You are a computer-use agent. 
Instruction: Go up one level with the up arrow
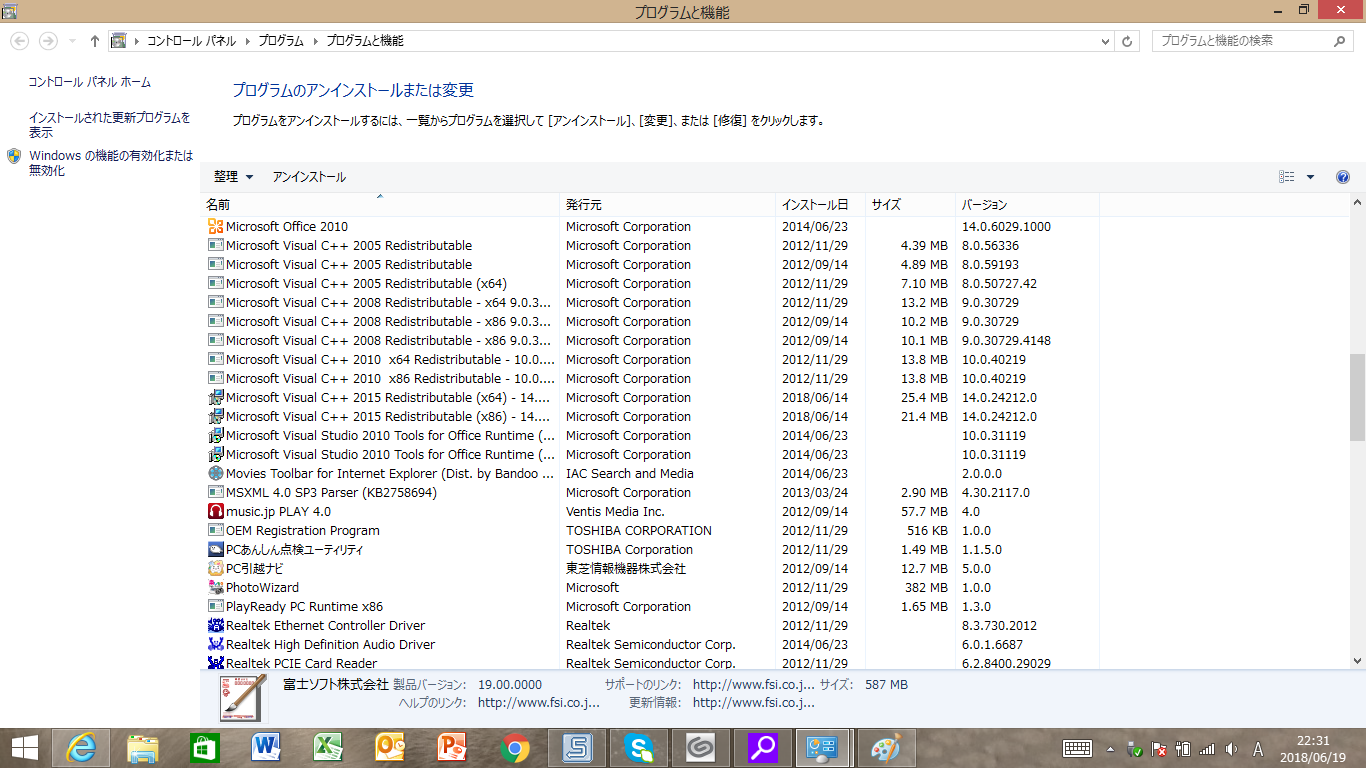pyautogui.click(x=95, y=41)
